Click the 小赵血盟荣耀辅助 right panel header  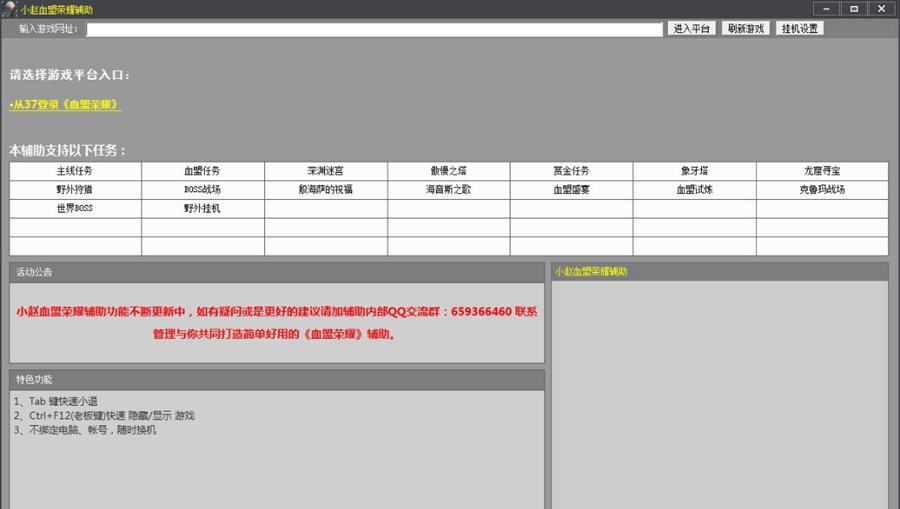tap(720, 272)
